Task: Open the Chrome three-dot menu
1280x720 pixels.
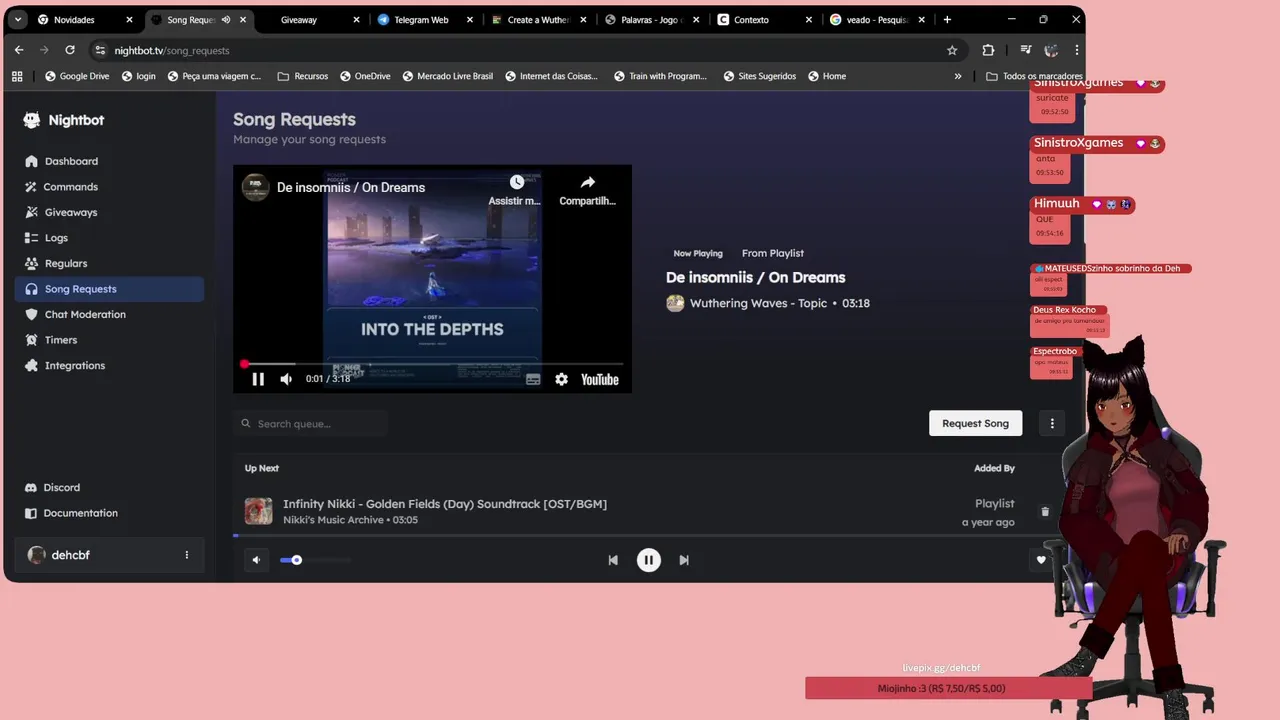Action: [1076, 50]
